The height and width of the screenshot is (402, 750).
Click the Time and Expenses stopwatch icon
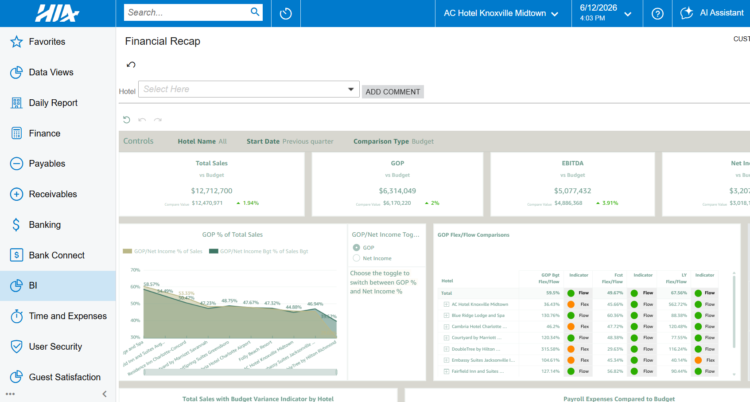tap(16, 316)
